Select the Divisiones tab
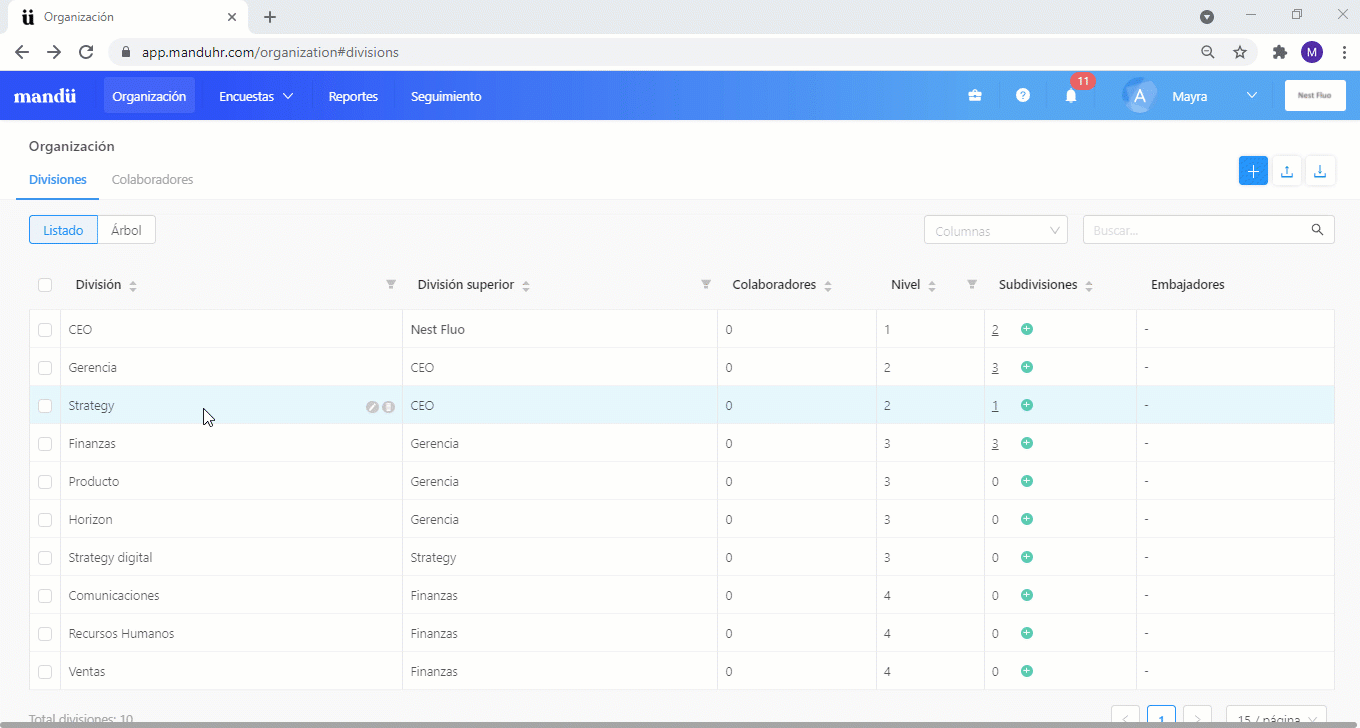1360x728 pixels. pos(58,180)
